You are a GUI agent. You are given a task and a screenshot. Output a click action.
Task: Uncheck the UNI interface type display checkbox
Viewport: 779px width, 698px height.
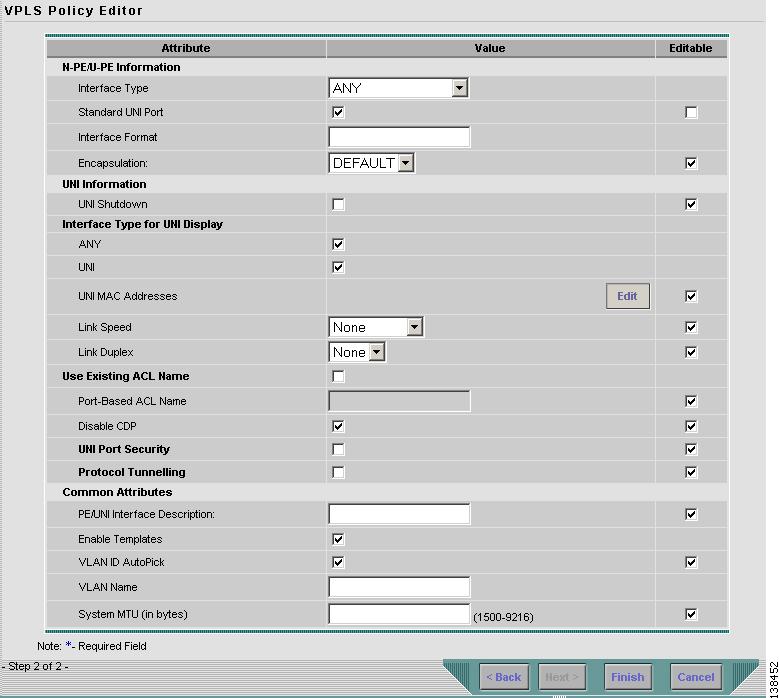click(x=338, y=267)
